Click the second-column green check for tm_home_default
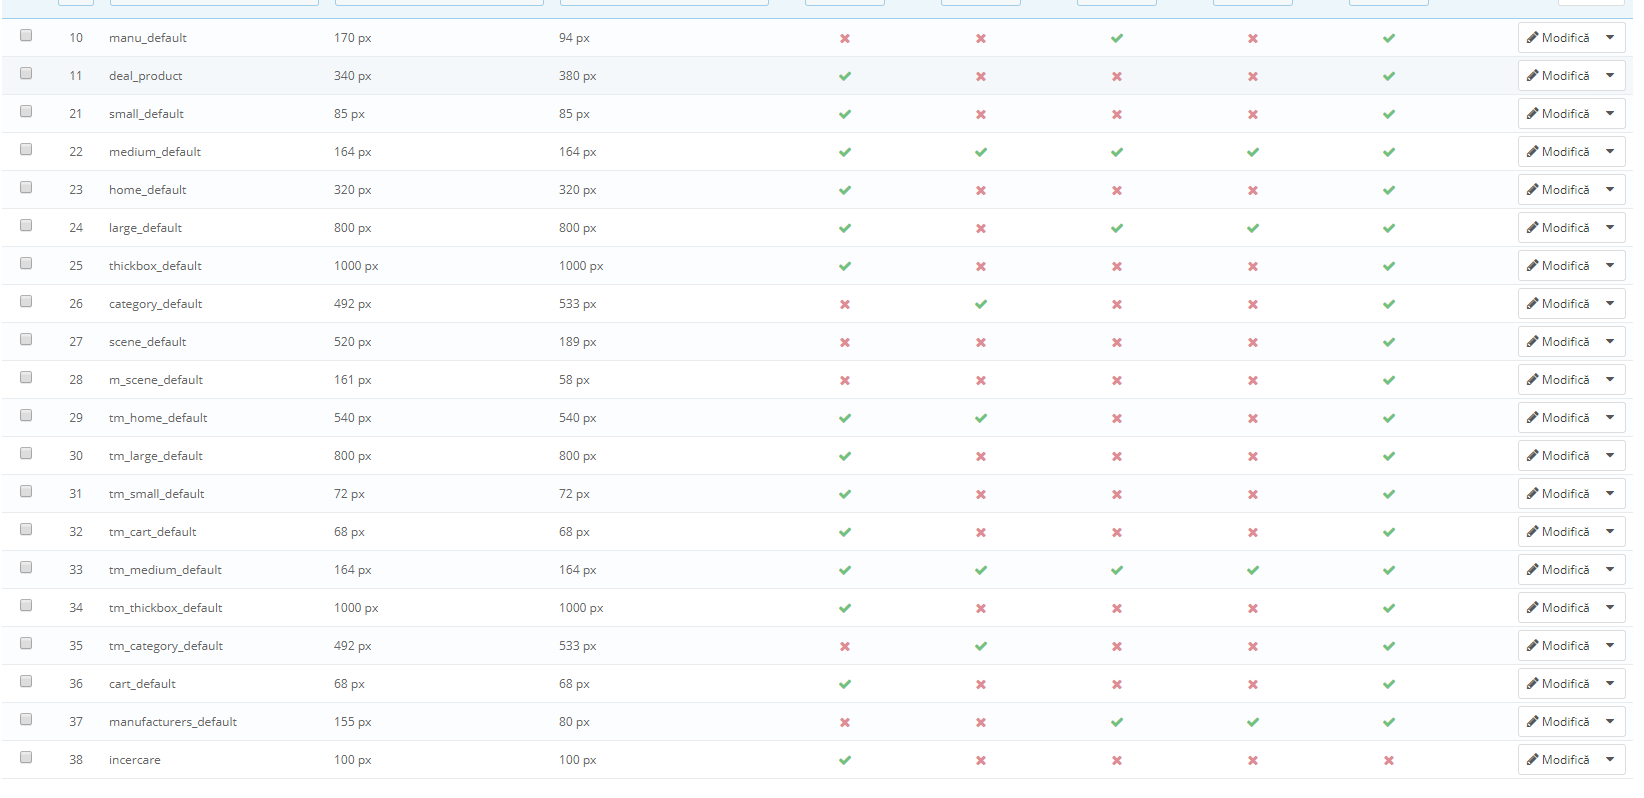 pos(981,418)
